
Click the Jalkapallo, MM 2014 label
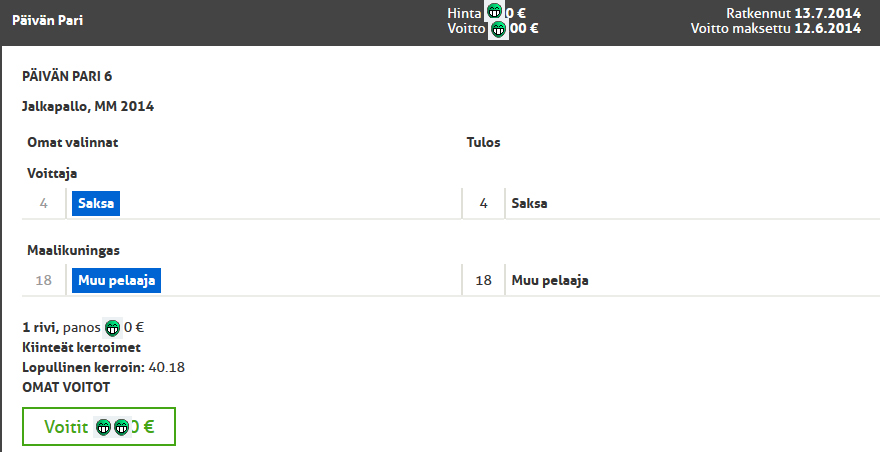point(88,106)
